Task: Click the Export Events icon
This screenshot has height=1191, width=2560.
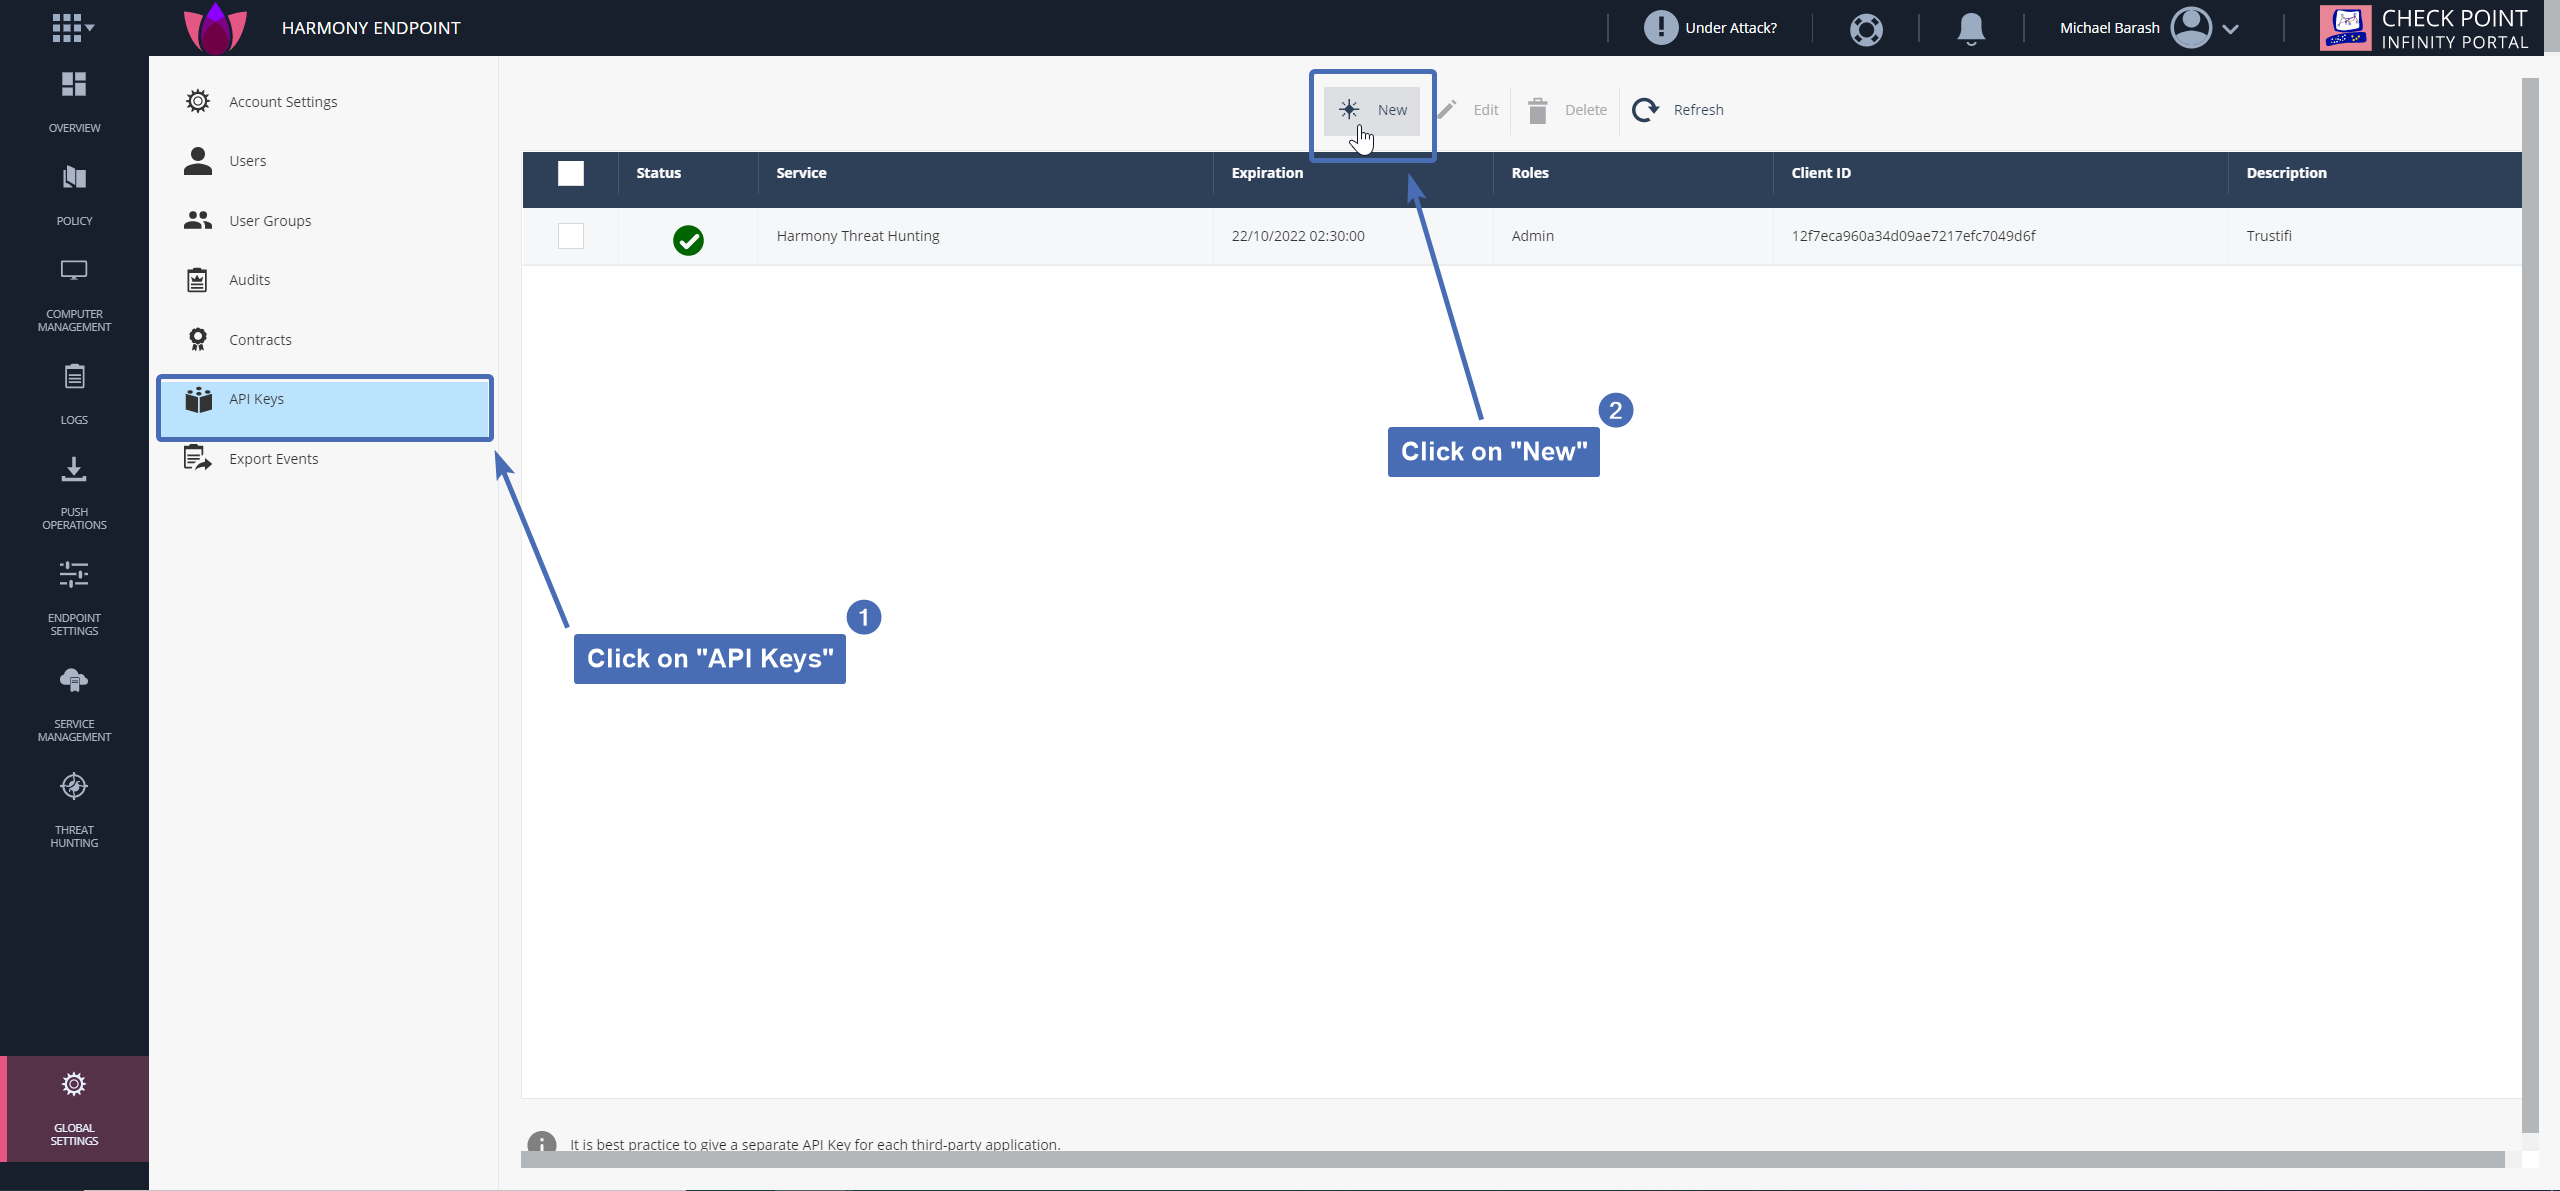Action: tap(198, 458)
